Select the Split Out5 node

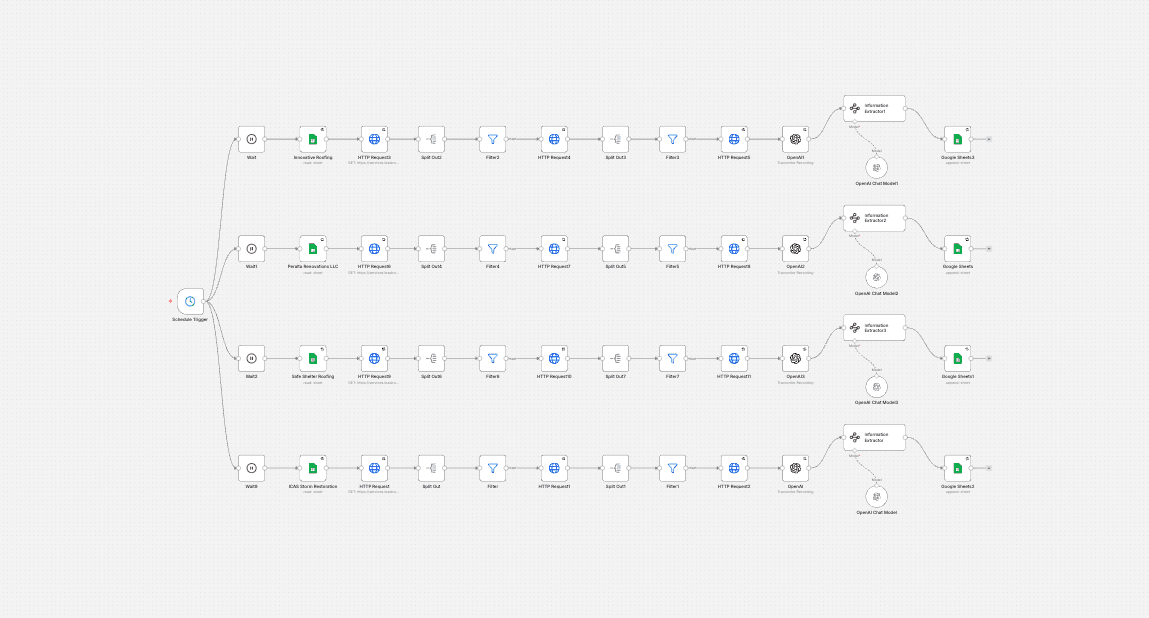click(x=616, y=249)
